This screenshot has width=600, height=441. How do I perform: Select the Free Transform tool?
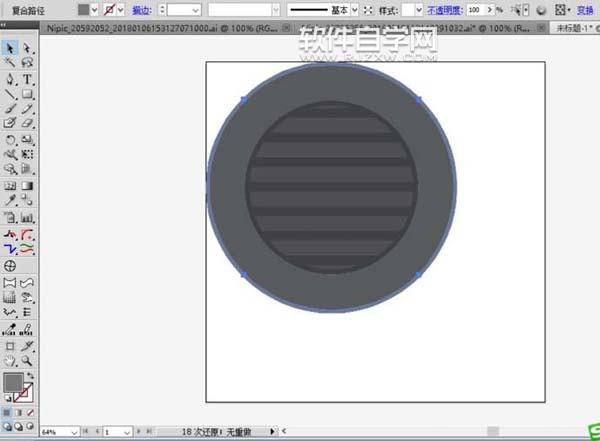pyautogui.click(x=27, y=155)
